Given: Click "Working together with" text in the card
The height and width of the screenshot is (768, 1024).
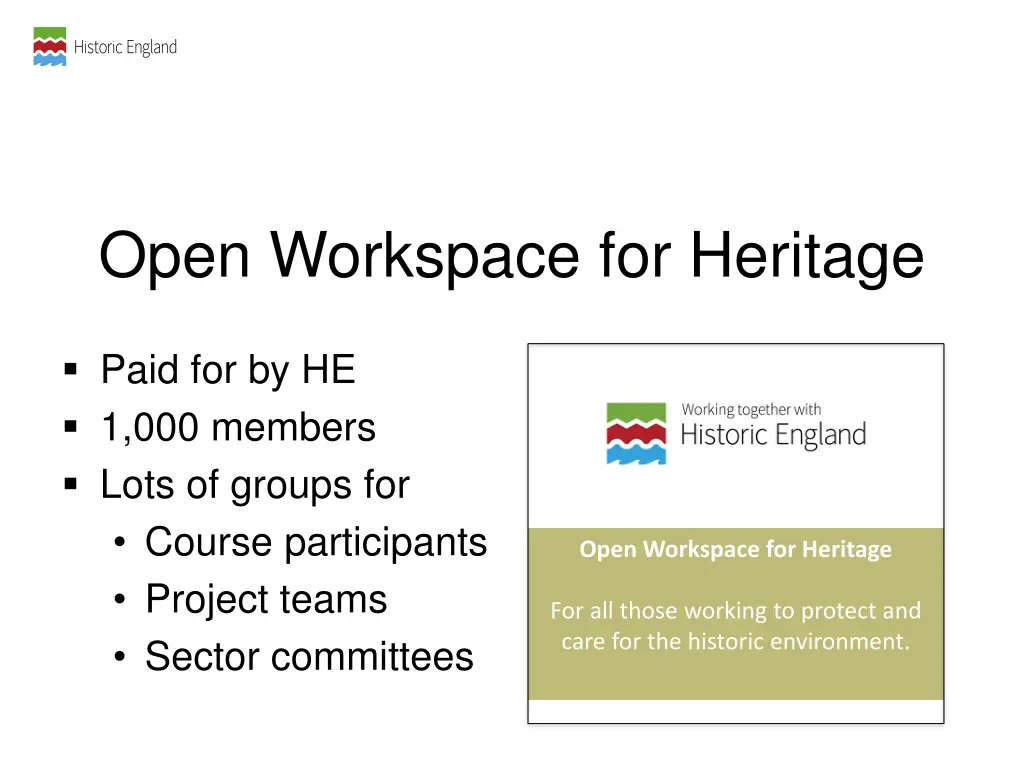Looking at the screenshot, I should [x=752, y=409].
